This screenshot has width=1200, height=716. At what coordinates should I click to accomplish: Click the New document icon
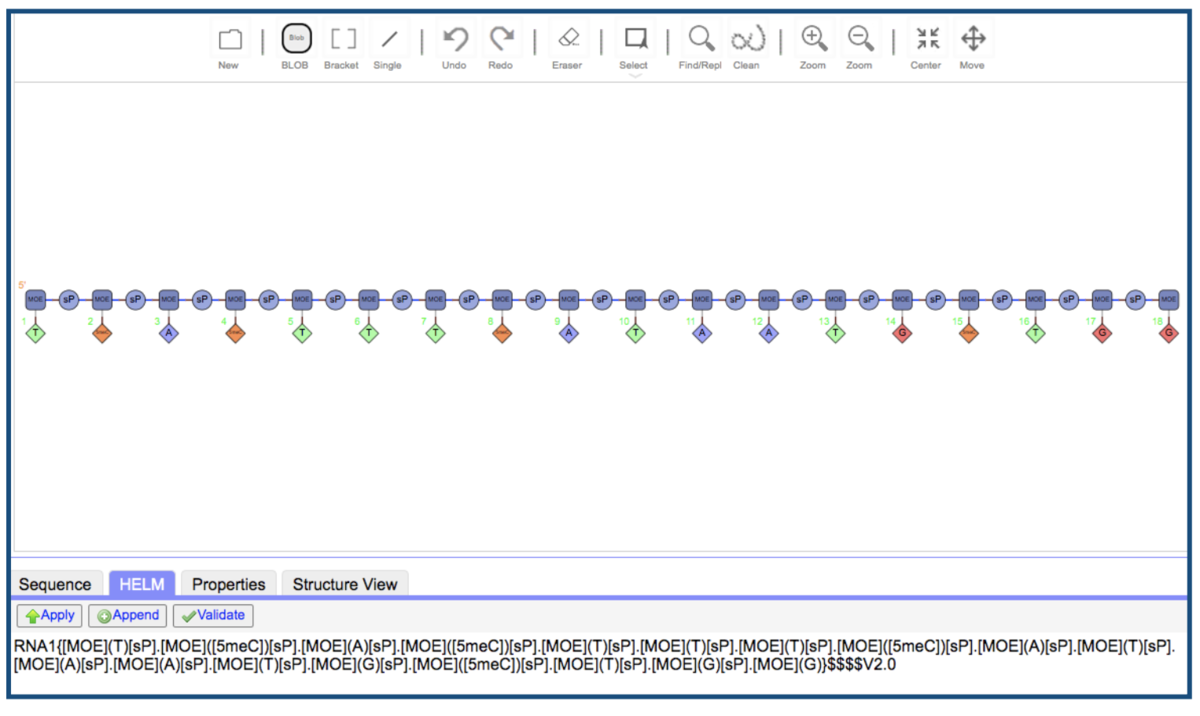pyautogui.click(x=229, y=40)
